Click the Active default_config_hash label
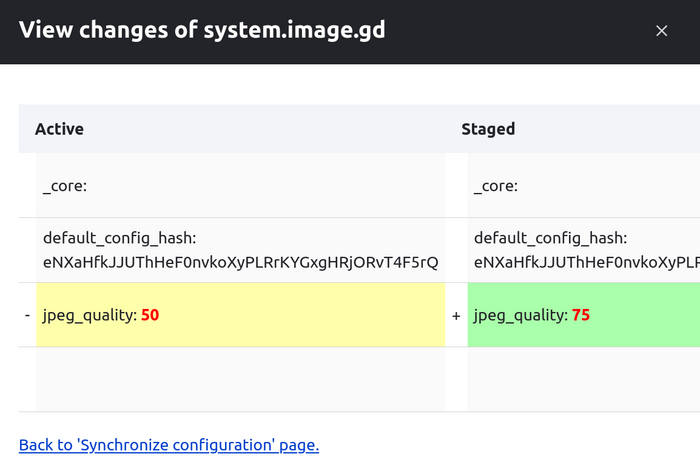This screenshot has width=700, height=468. (119, 238)
